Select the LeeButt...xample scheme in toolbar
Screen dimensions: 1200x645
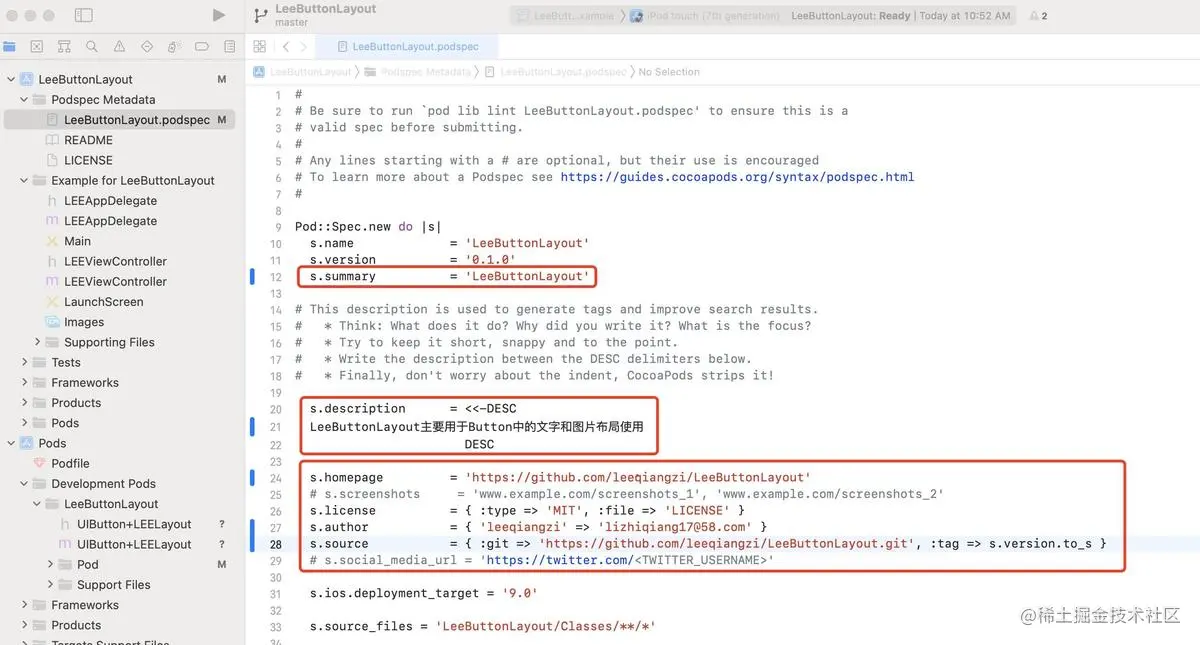pyautogui.click(x=567, y=16)
